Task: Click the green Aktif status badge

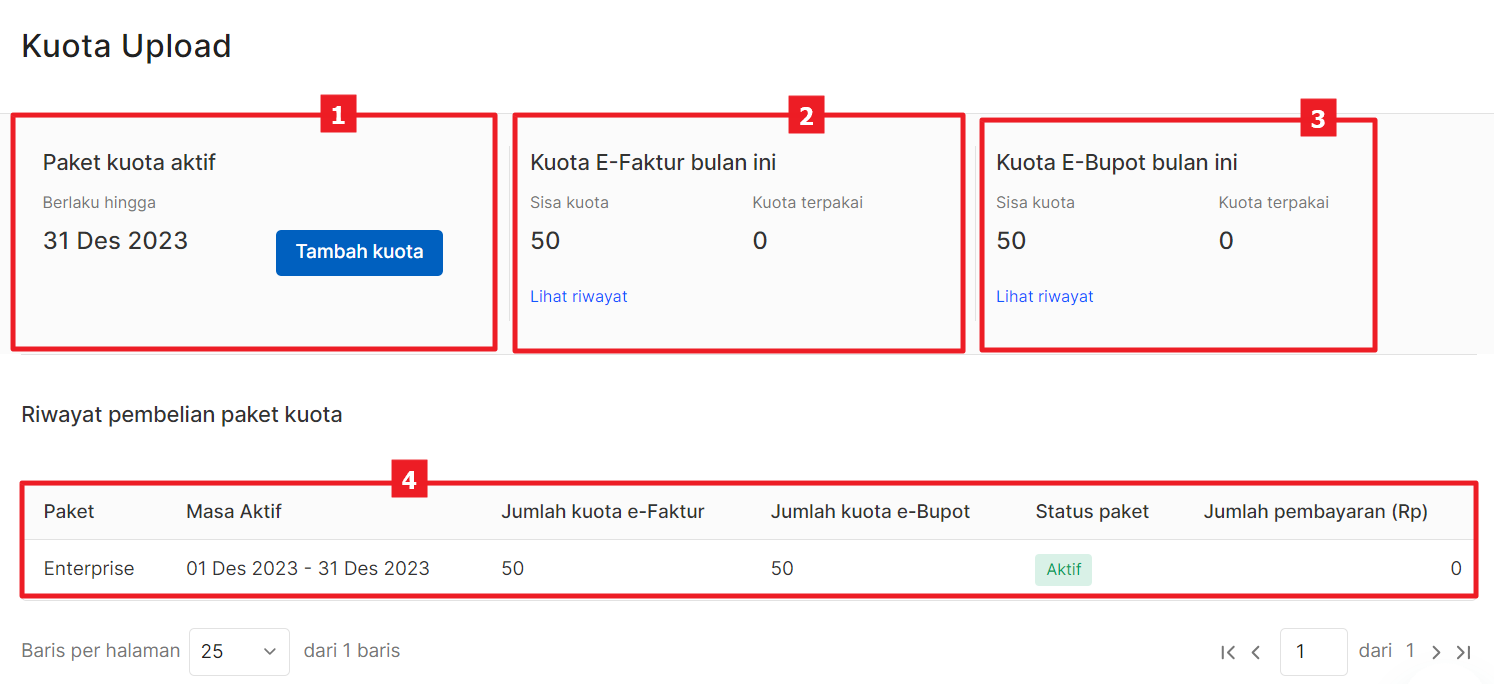Action: tap(1063, 569)
